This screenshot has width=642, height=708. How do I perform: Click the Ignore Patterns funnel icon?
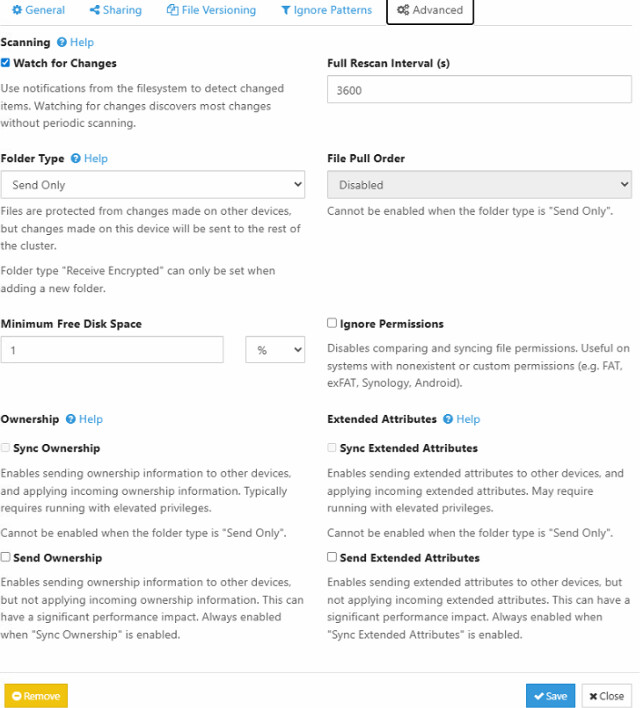click(286, 10)
